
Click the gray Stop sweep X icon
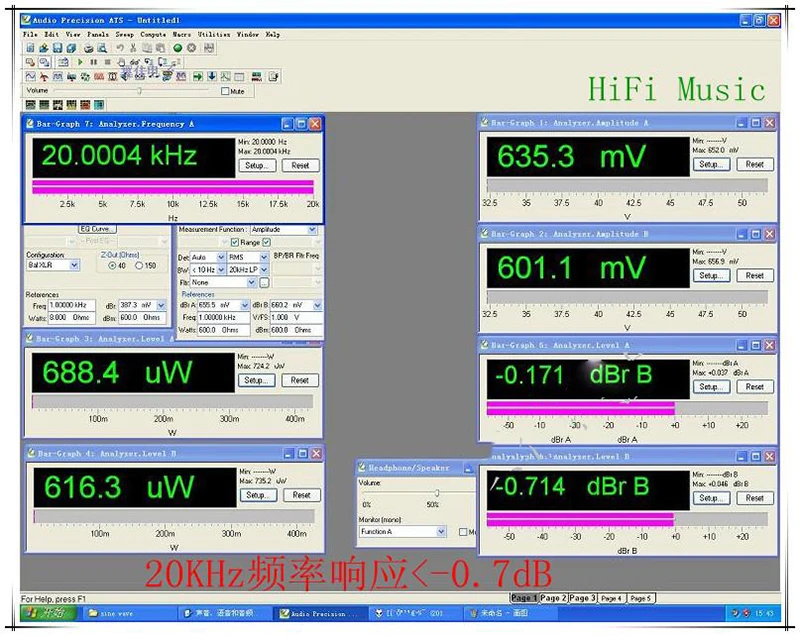coord(191,48)
